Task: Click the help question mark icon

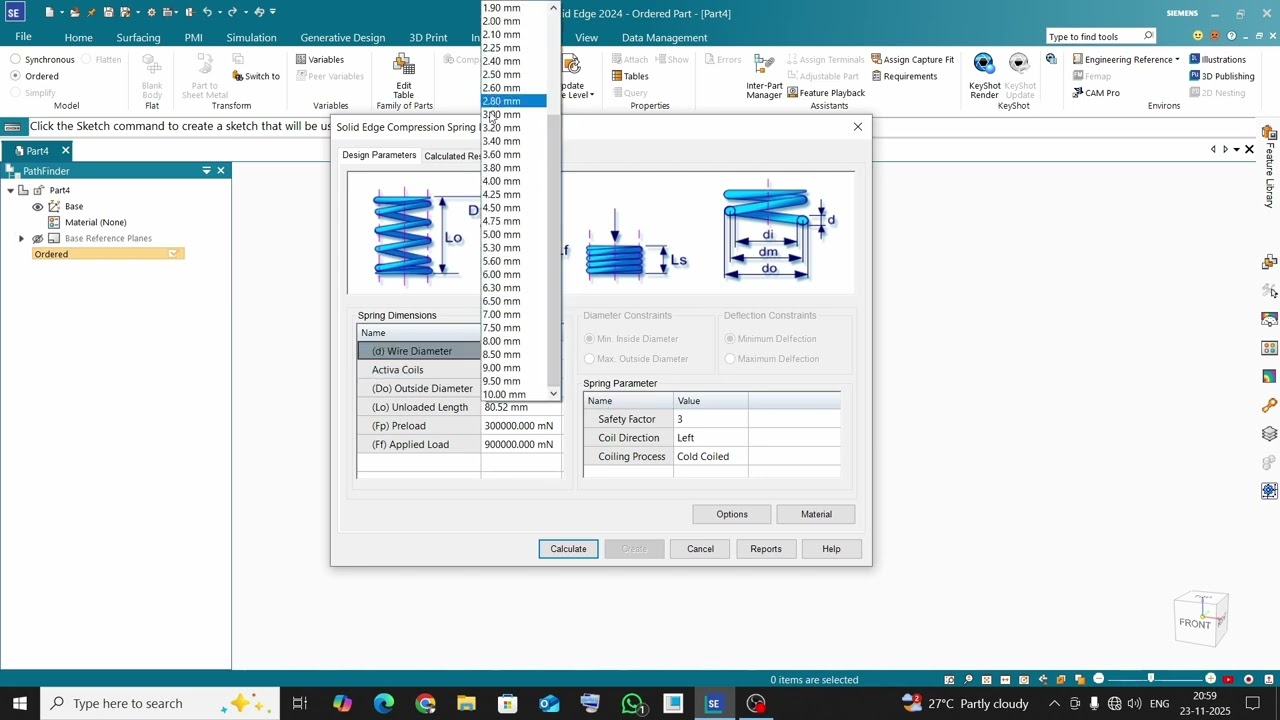Action: click(x=1231, y=36)
